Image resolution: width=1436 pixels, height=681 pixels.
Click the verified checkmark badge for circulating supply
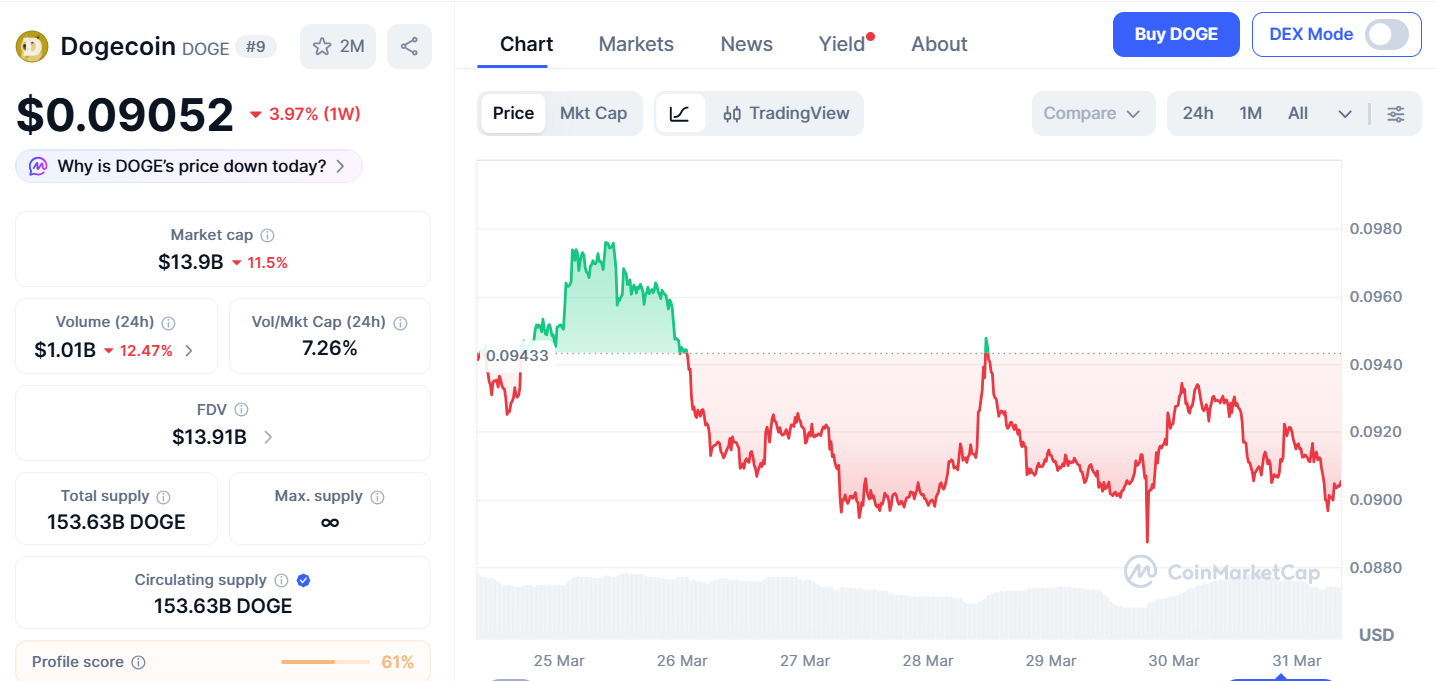tap(303, 580)
